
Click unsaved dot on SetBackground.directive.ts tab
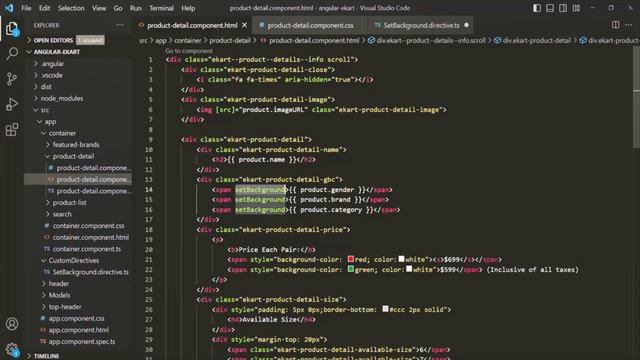pyautogui.click(x=467, y=25)
